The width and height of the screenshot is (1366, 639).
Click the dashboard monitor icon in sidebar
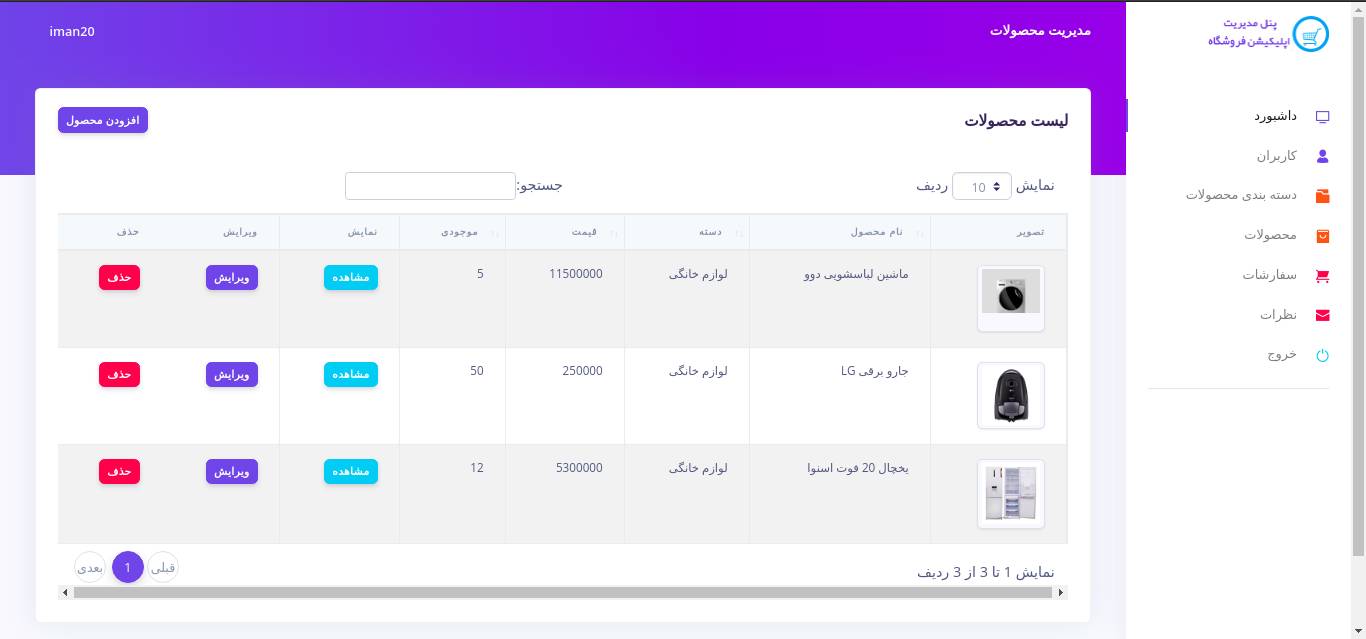click(1322, 116)
